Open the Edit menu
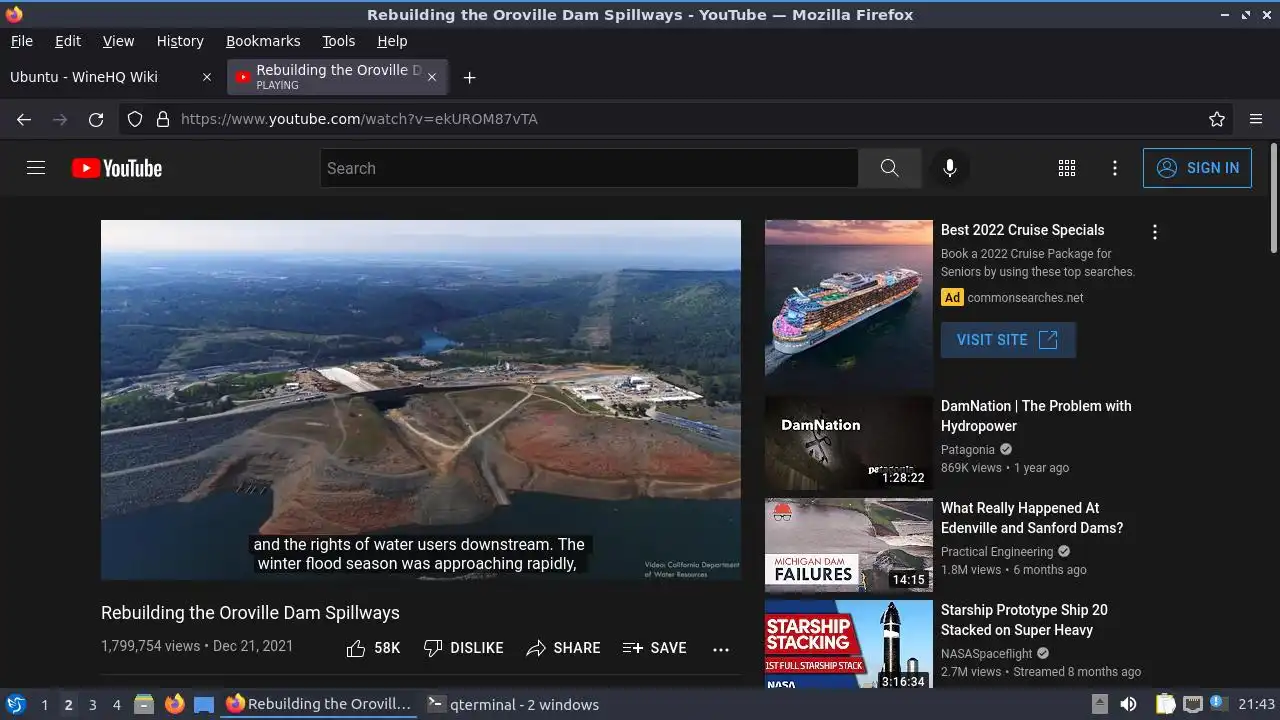1280x720 pixels. point(68,41)
